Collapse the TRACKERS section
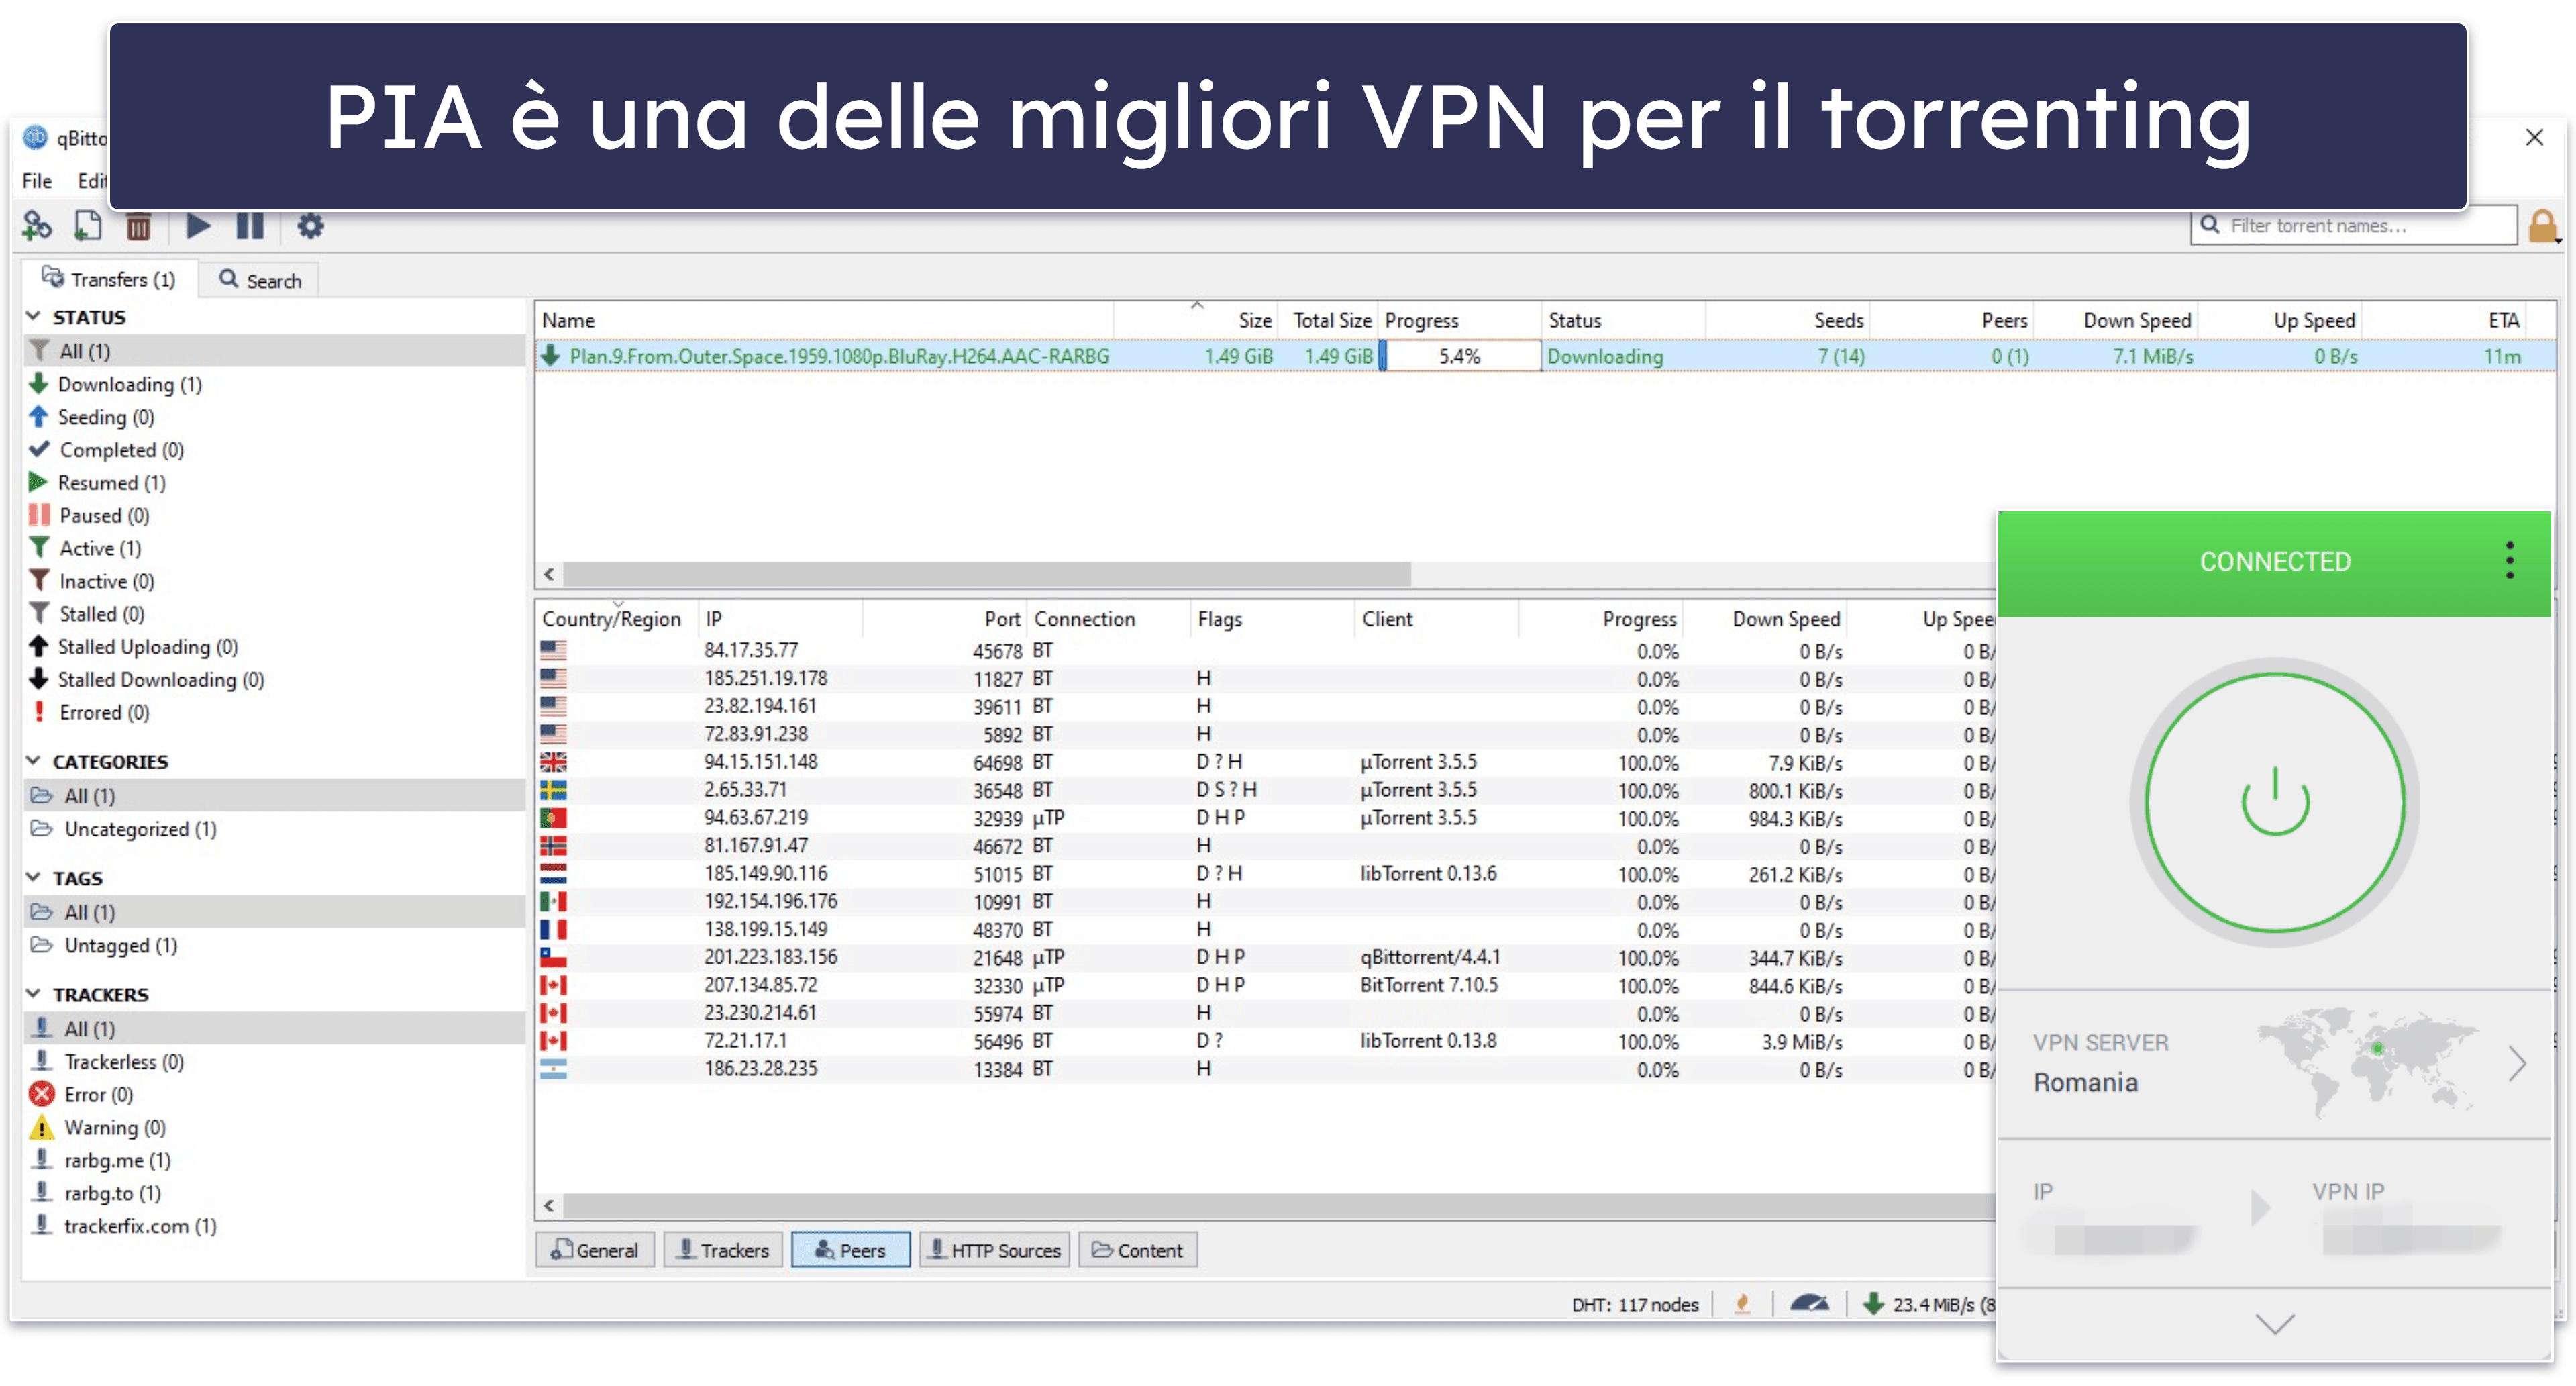The width and height of the screenshot is (2576, 1386). tap(33, 994)
